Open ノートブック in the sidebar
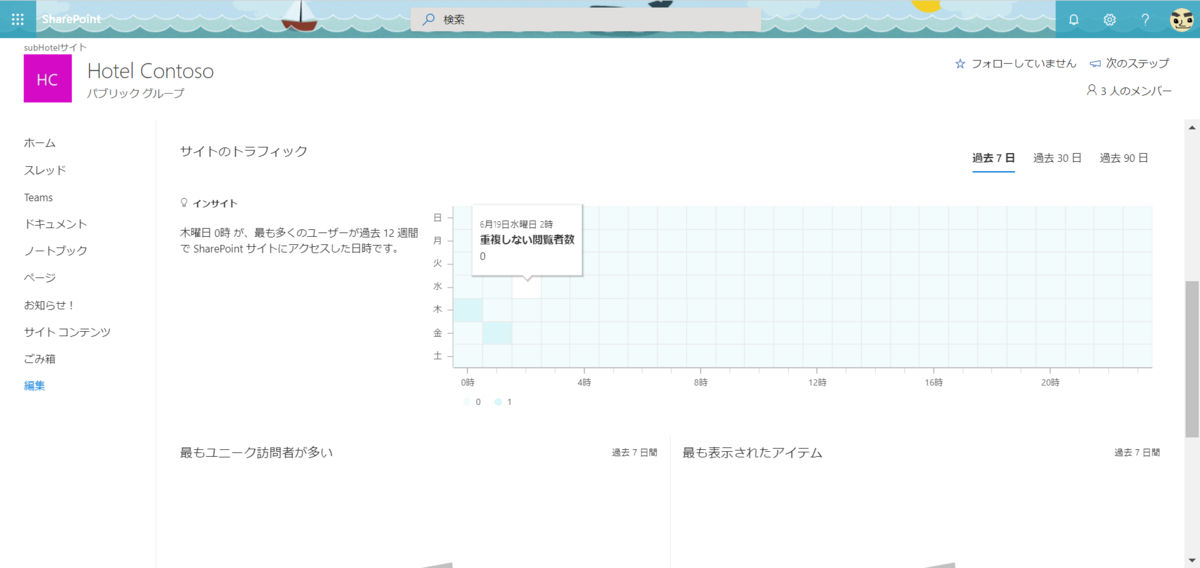 tap(56, 250)
